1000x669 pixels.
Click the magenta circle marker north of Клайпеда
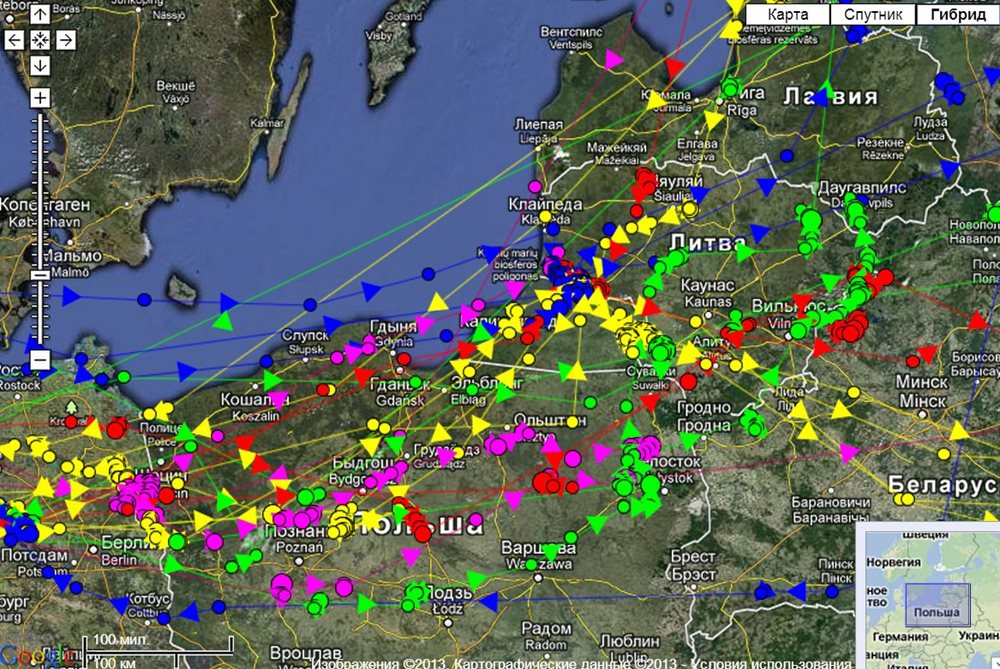(534, 187)
